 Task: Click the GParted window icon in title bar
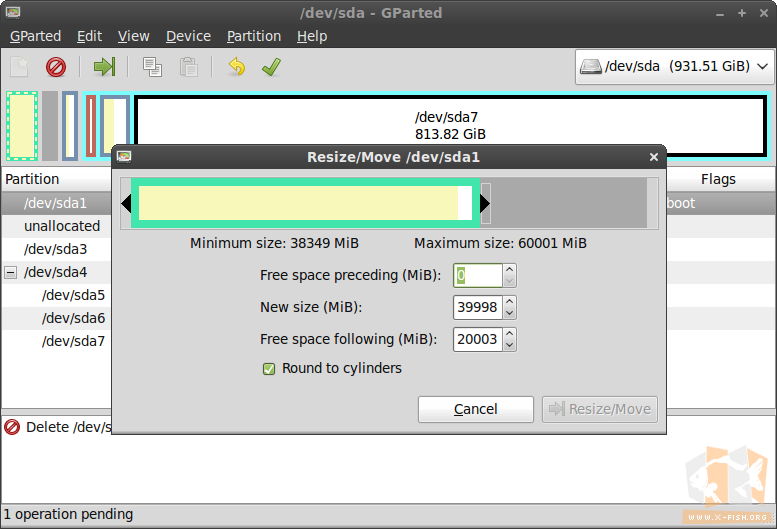pyautogui.click(x=13, y=12)
